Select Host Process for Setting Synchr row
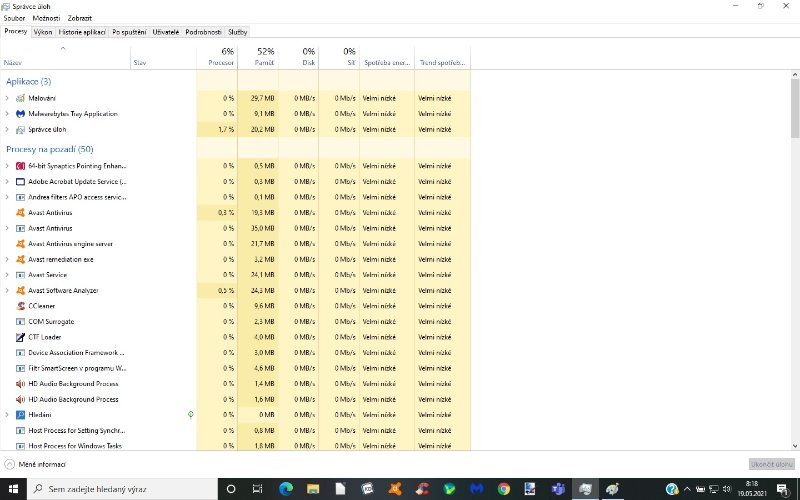The width and height of the screenshot is (800, 500). [235, 430]
